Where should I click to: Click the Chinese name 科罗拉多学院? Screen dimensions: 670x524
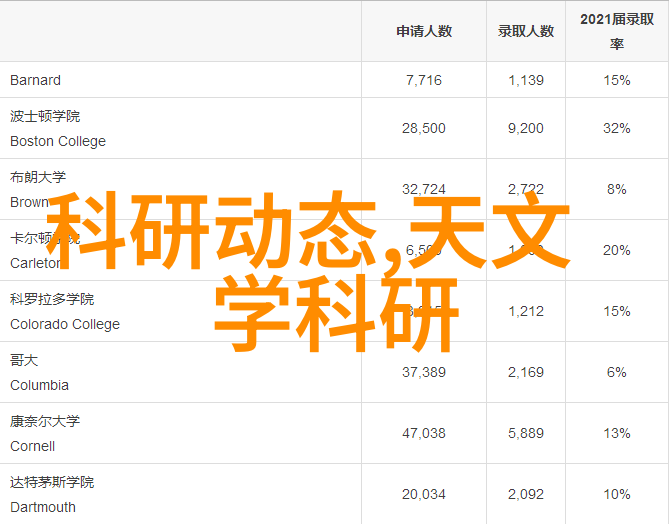52,299
